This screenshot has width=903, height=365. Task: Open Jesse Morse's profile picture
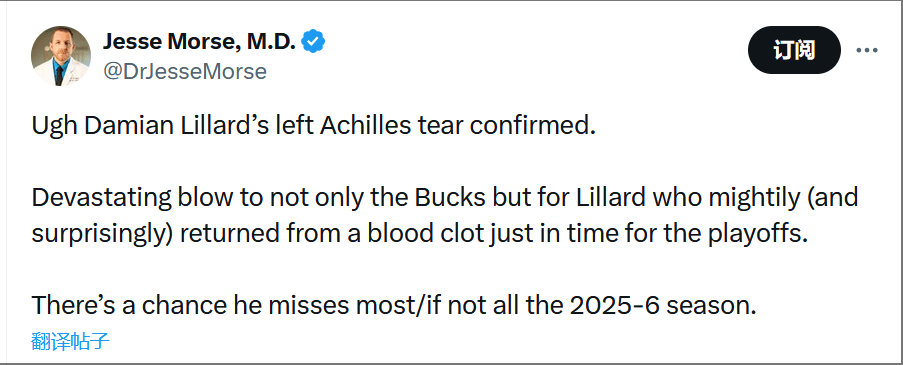(x=60, y=56)
